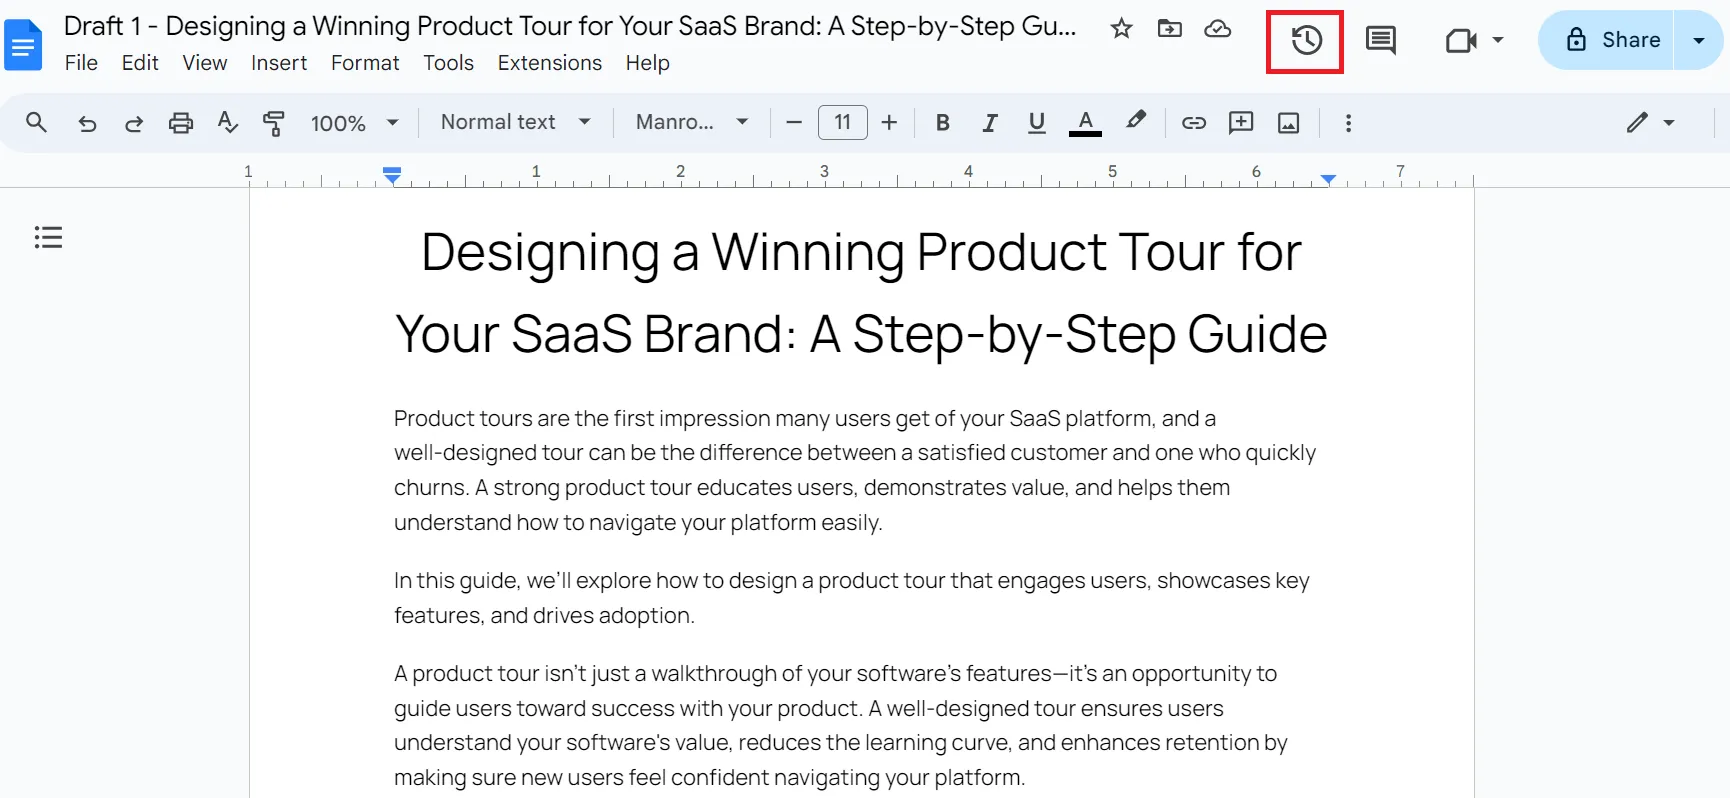The height and width of the screenshot is (798, 1730).
Task: Open the comments panel icon
Action: tap(1381, 41)
